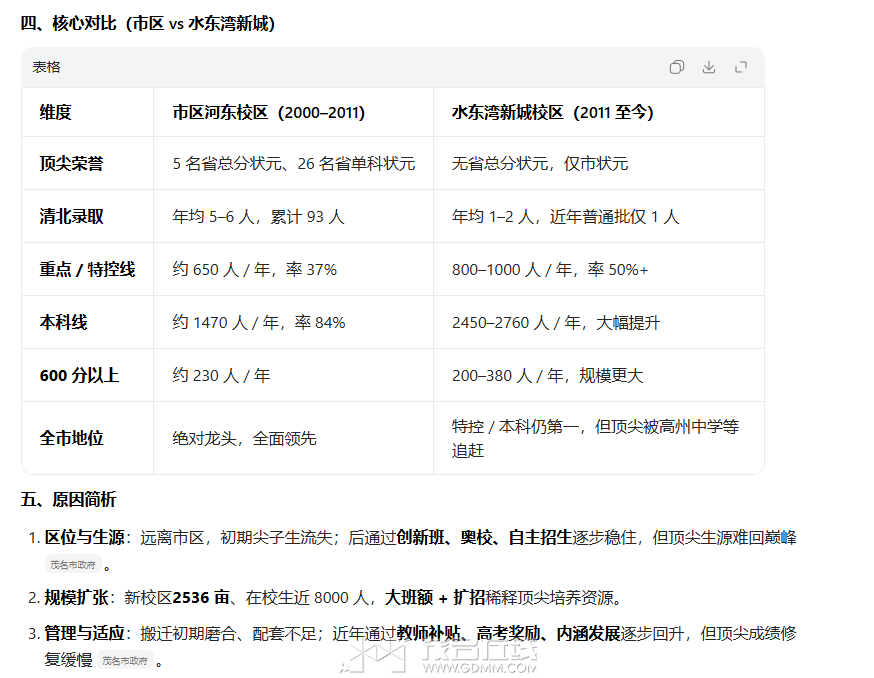874x678 pixels.
Task: Click the 本科线 row label
Action: (x=64, y=323)
